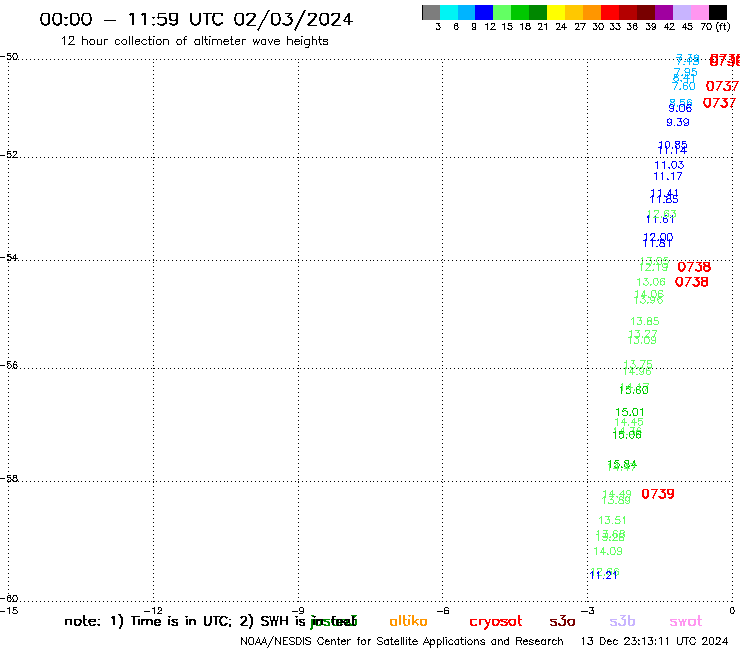Click the 'swot' satellite legend label

[686, 622]
